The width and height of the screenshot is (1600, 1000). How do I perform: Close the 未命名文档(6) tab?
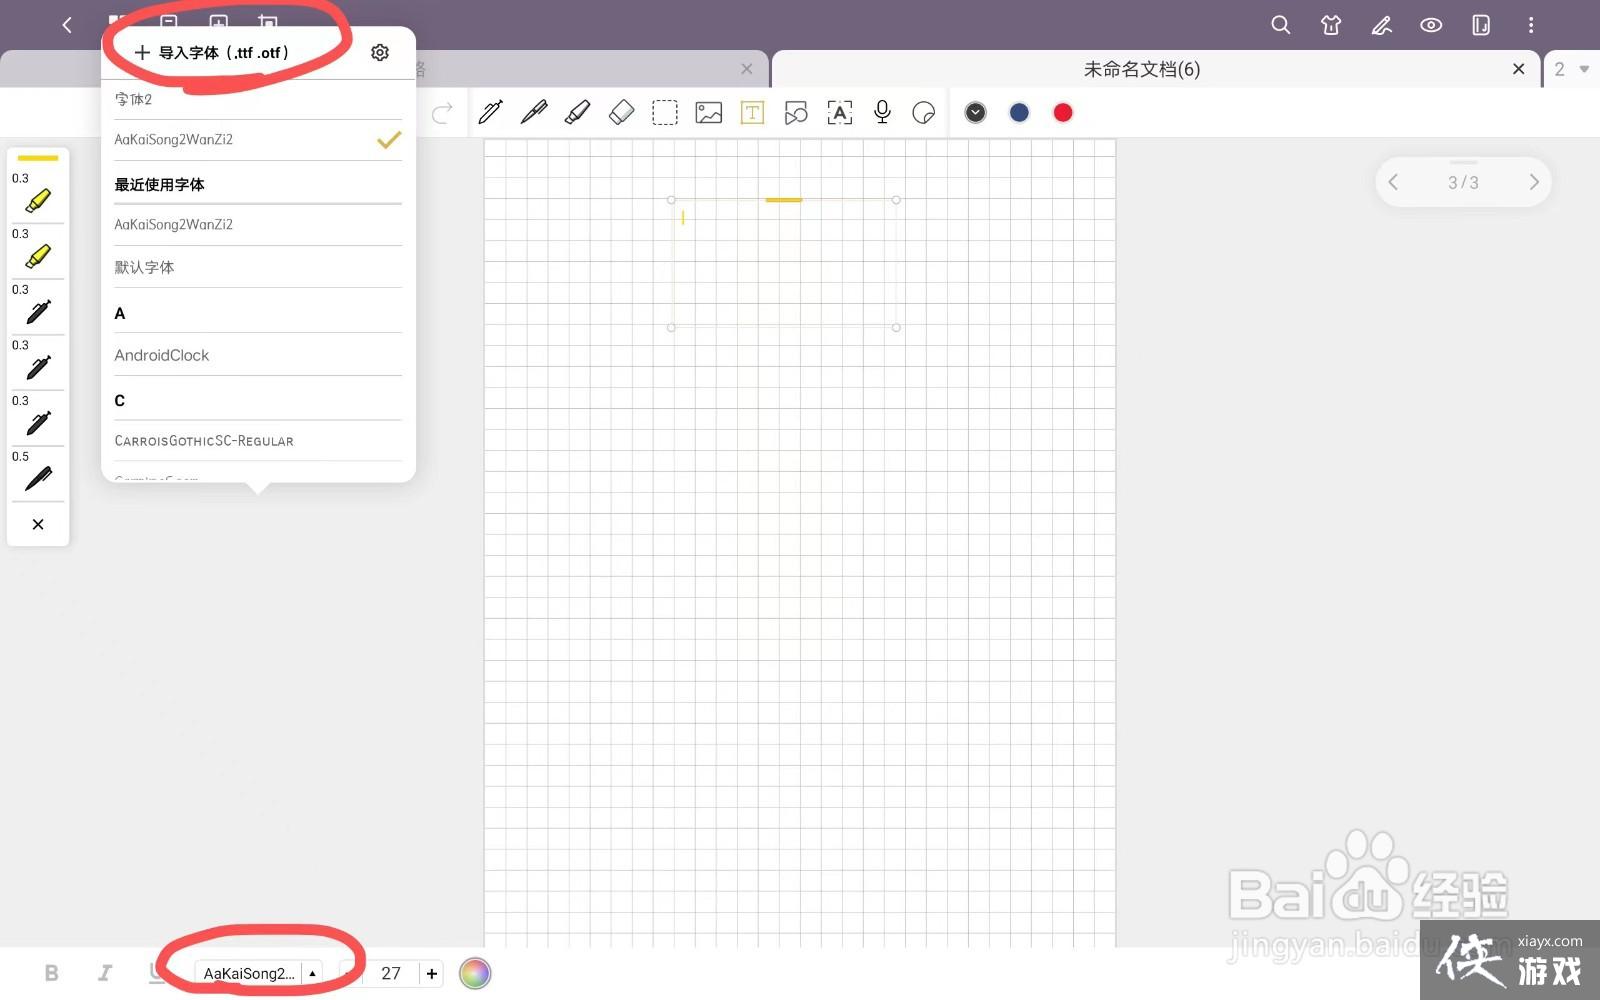pos(1518,69)
